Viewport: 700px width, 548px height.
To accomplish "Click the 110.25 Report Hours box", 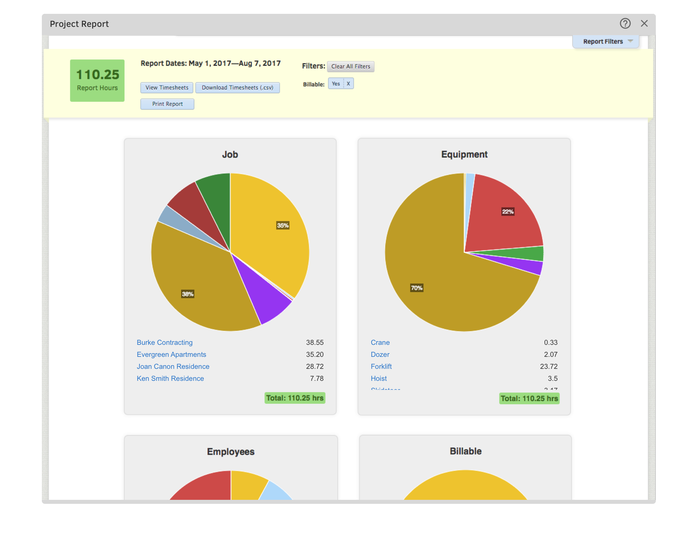I will (97, 80).
